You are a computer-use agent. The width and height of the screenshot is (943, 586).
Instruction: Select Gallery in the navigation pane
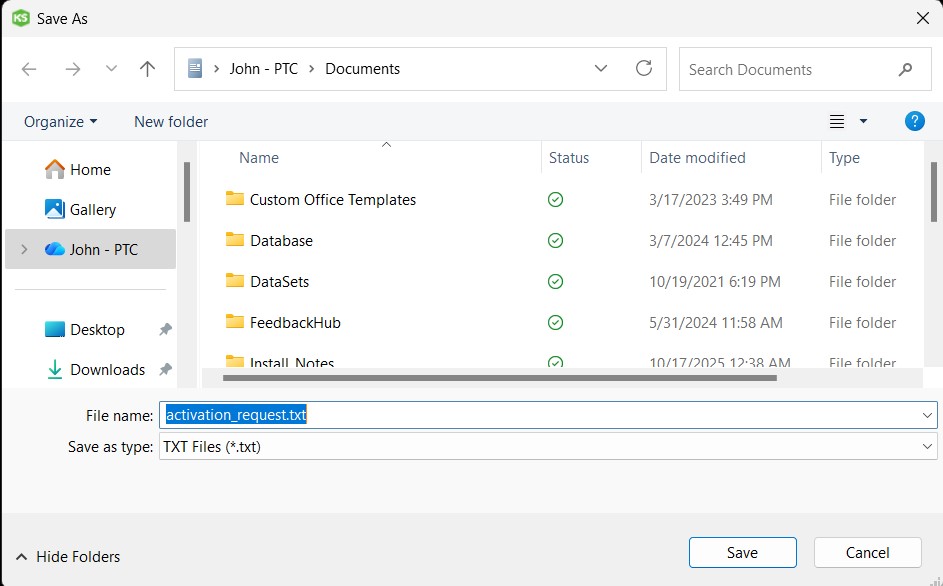92,209
